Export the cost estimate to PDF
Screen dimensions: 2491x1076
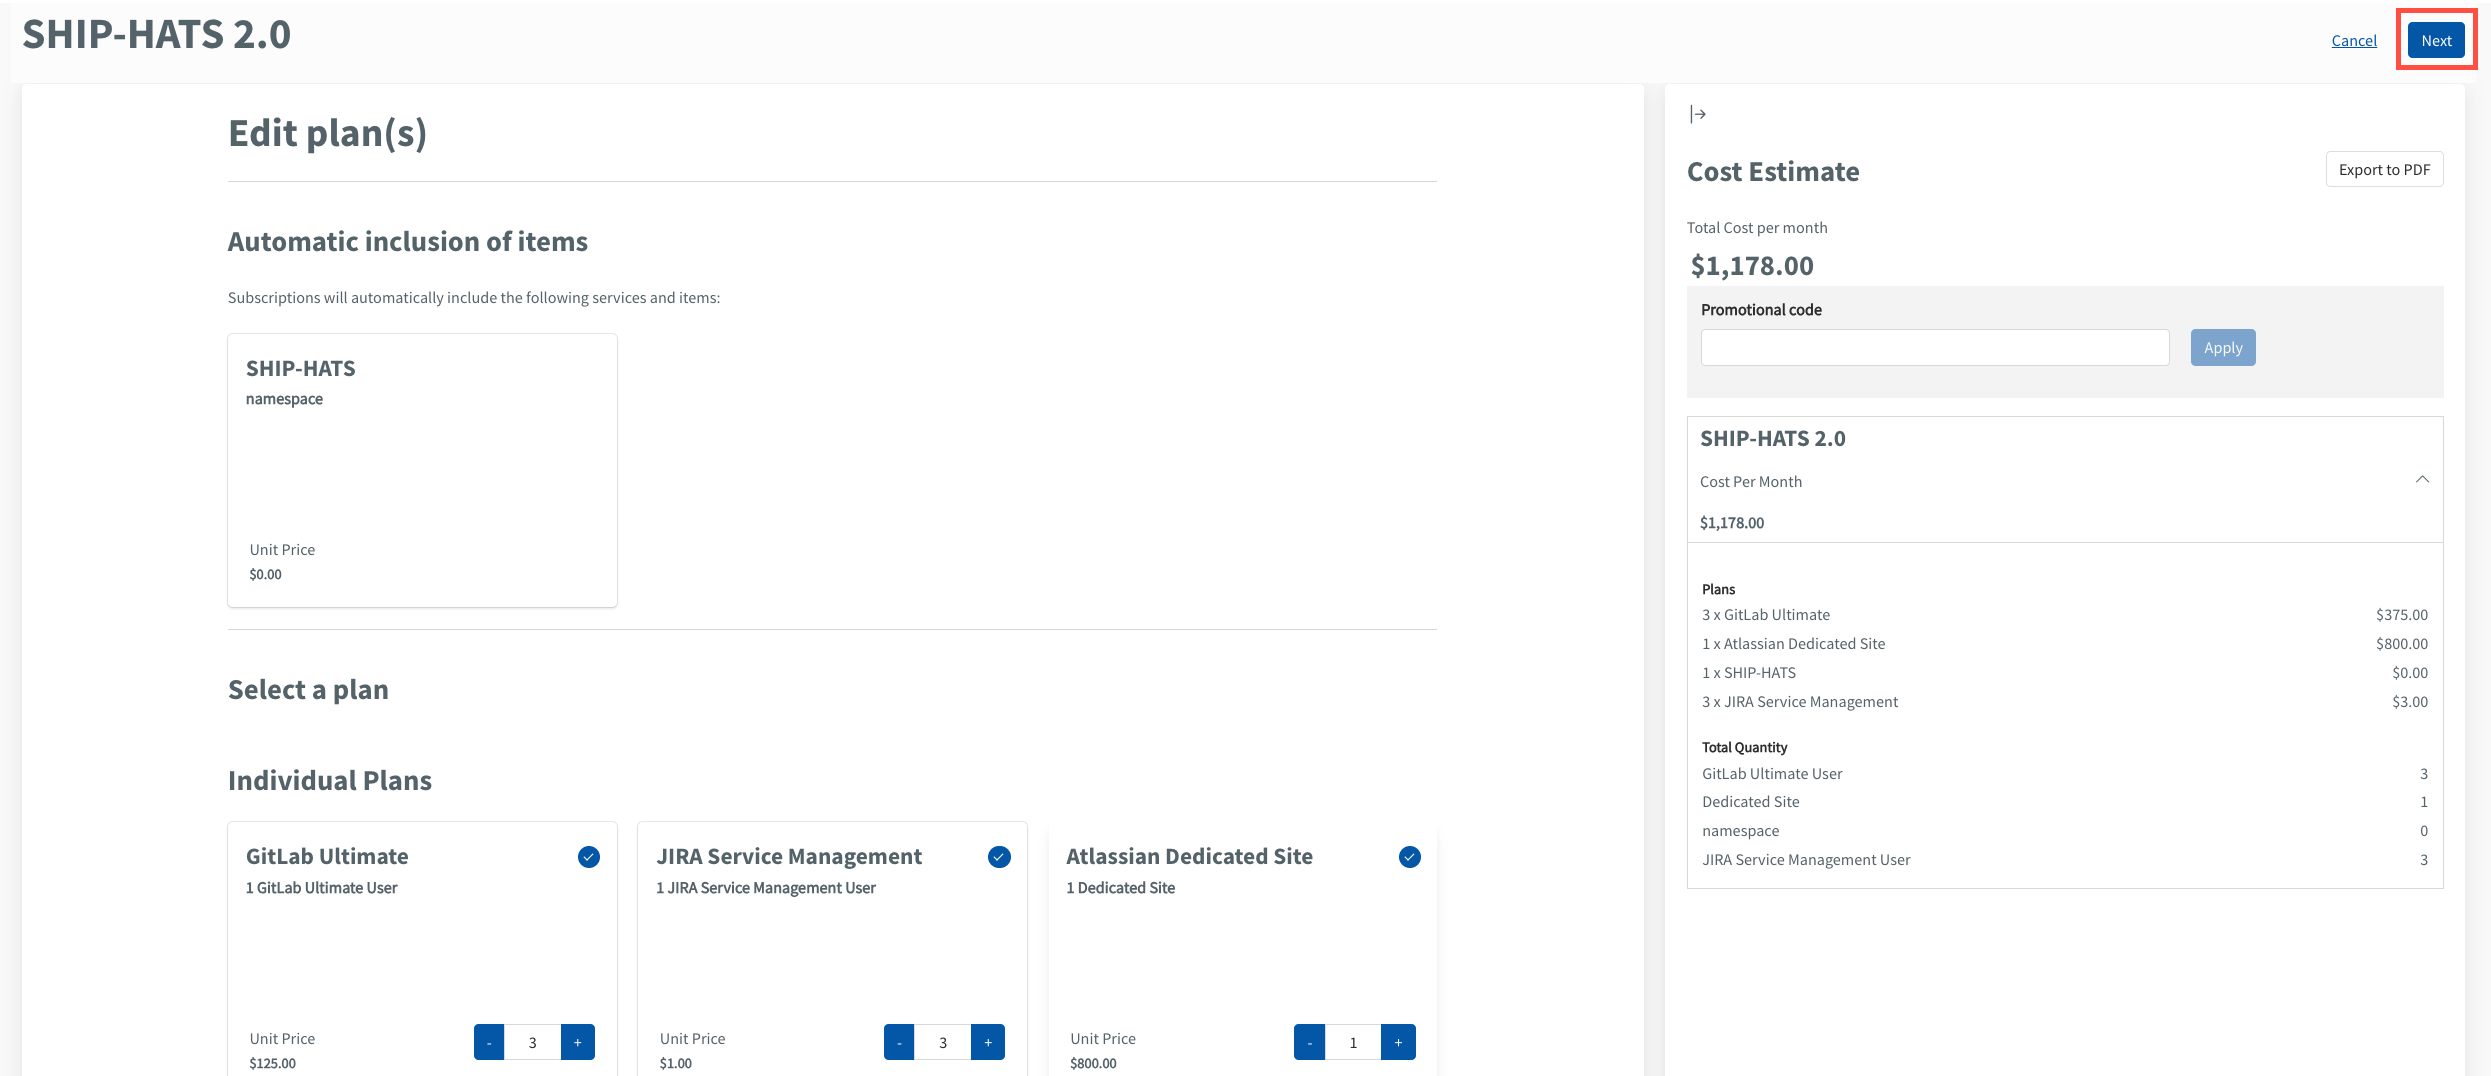[x=2384, y=169]
